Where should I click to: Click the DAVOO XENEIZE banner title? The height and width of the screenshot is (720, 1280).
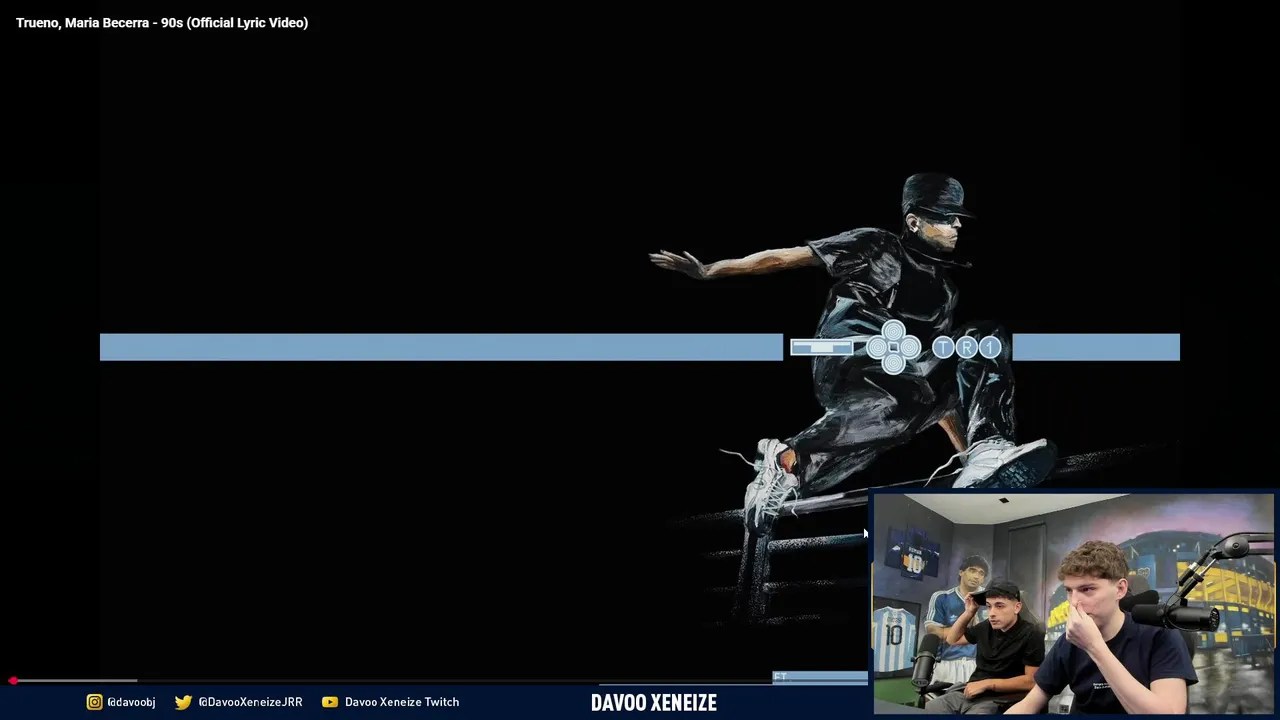click(x=654, y=703)
